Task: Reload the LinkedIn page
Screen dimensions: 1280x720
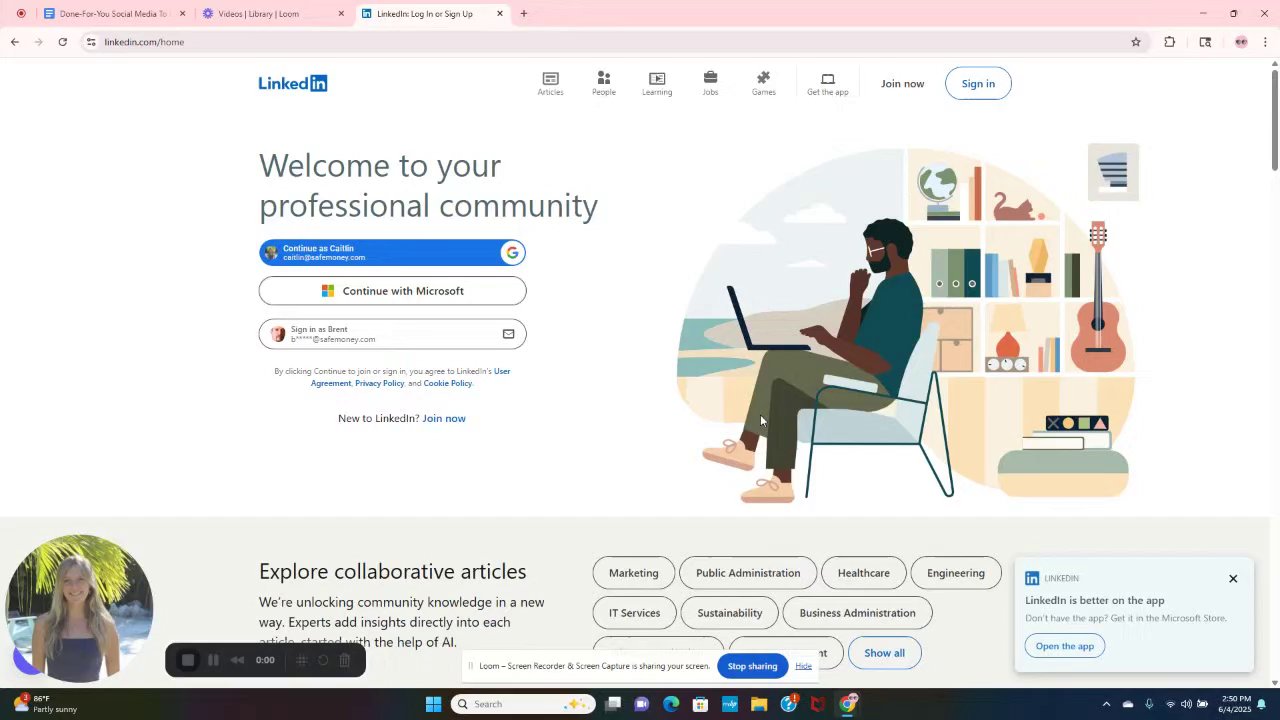Action: click(62, 42)
